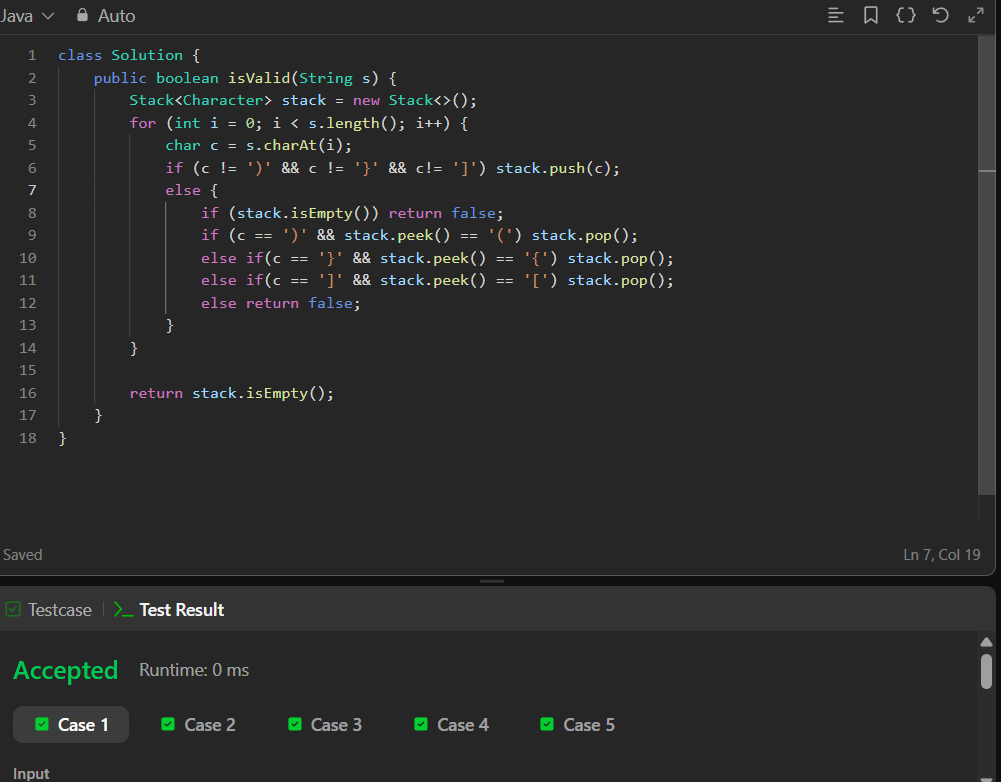1001x782 pixels.
Task: Click the bookmark icon in editor toolbar
Action: pyautogui.click(x=871, y=15)
